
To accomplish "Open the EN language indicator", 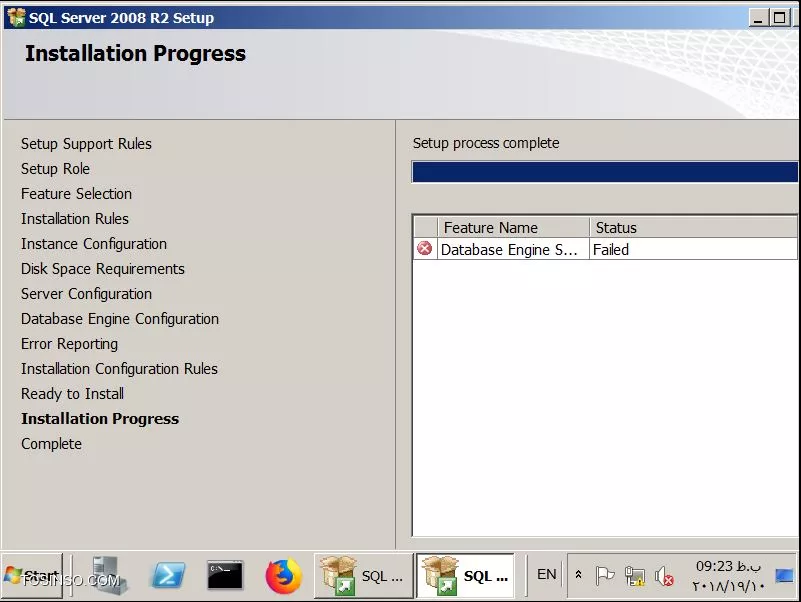I will [546, 574].
